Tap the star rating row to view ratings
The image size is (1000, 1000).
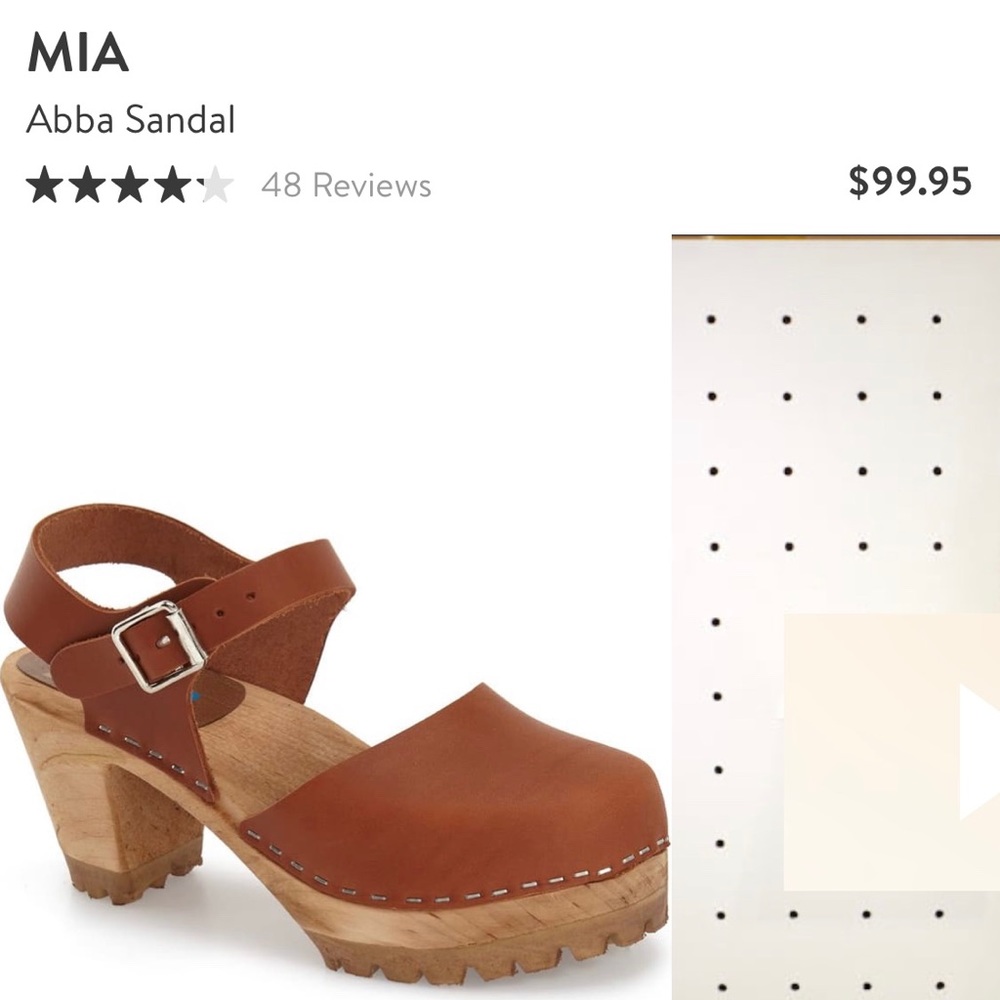[x=130, y=183]
